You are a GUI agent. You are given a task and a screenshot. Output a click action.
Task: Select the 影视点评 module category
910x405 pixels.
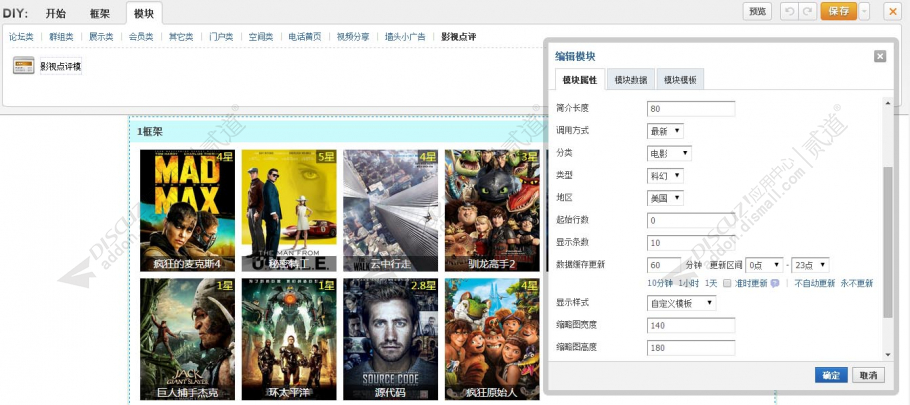[458, 37]
